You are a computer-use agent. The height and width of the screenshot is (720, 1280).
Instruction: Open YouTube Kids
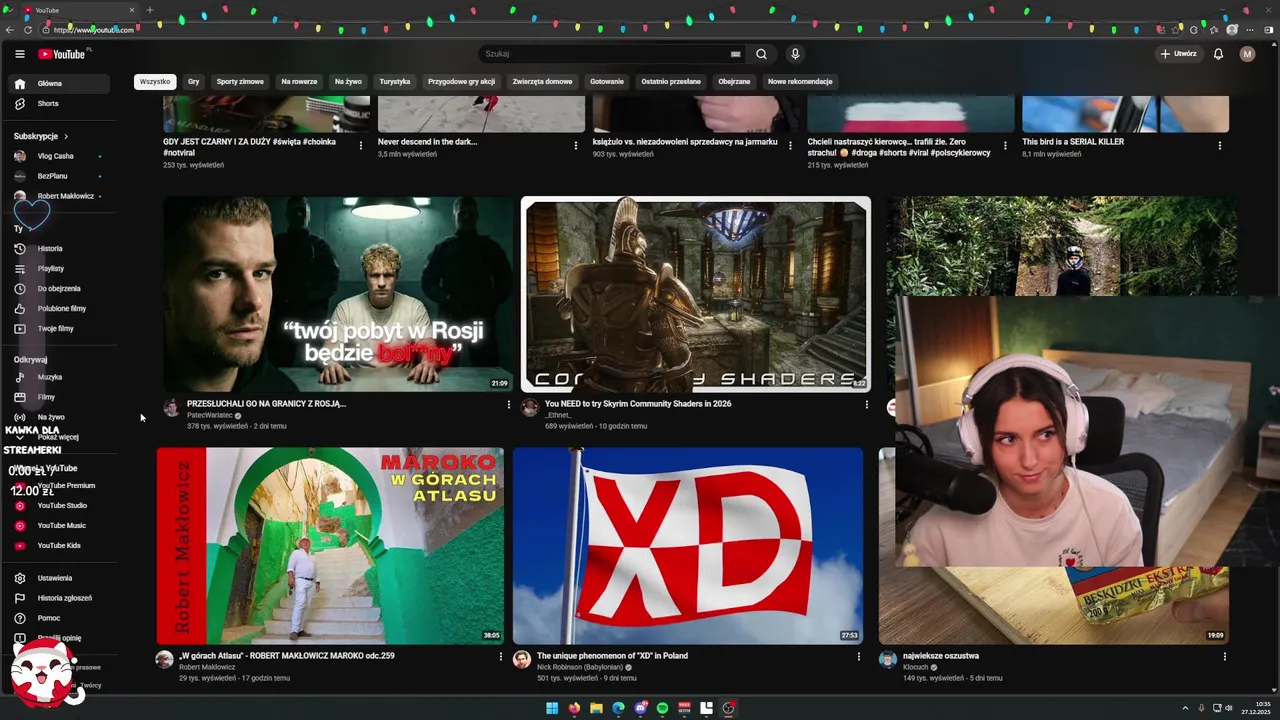60,546
